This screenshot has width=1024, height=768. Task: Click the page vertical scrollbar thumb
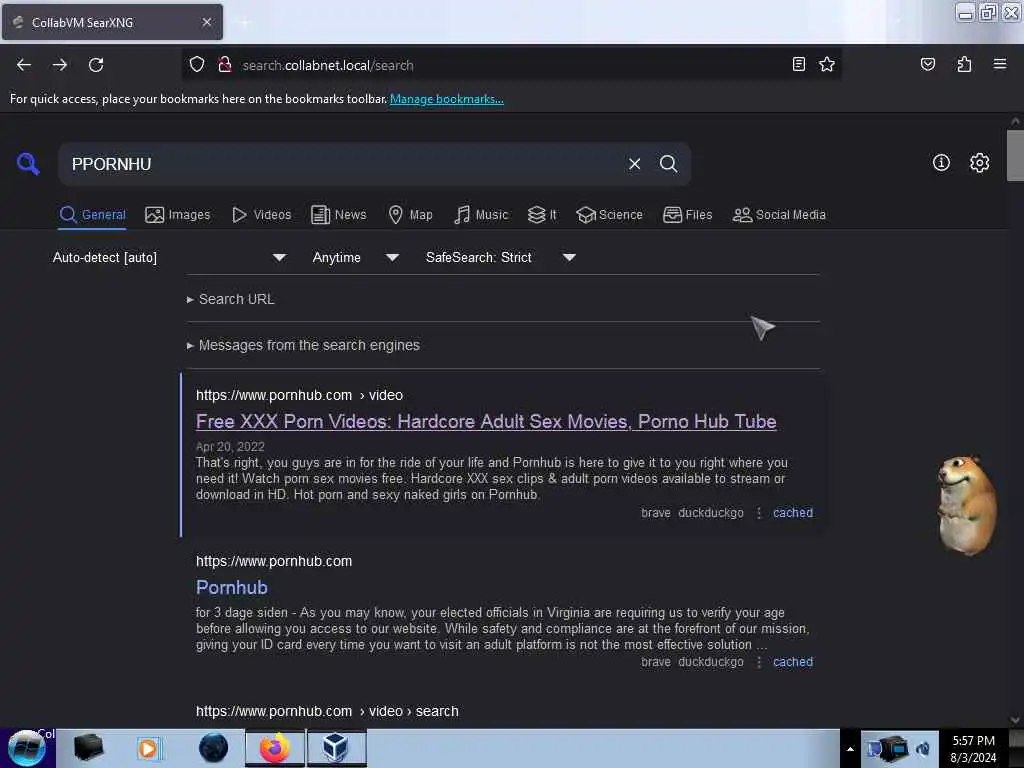(1015, 155)
